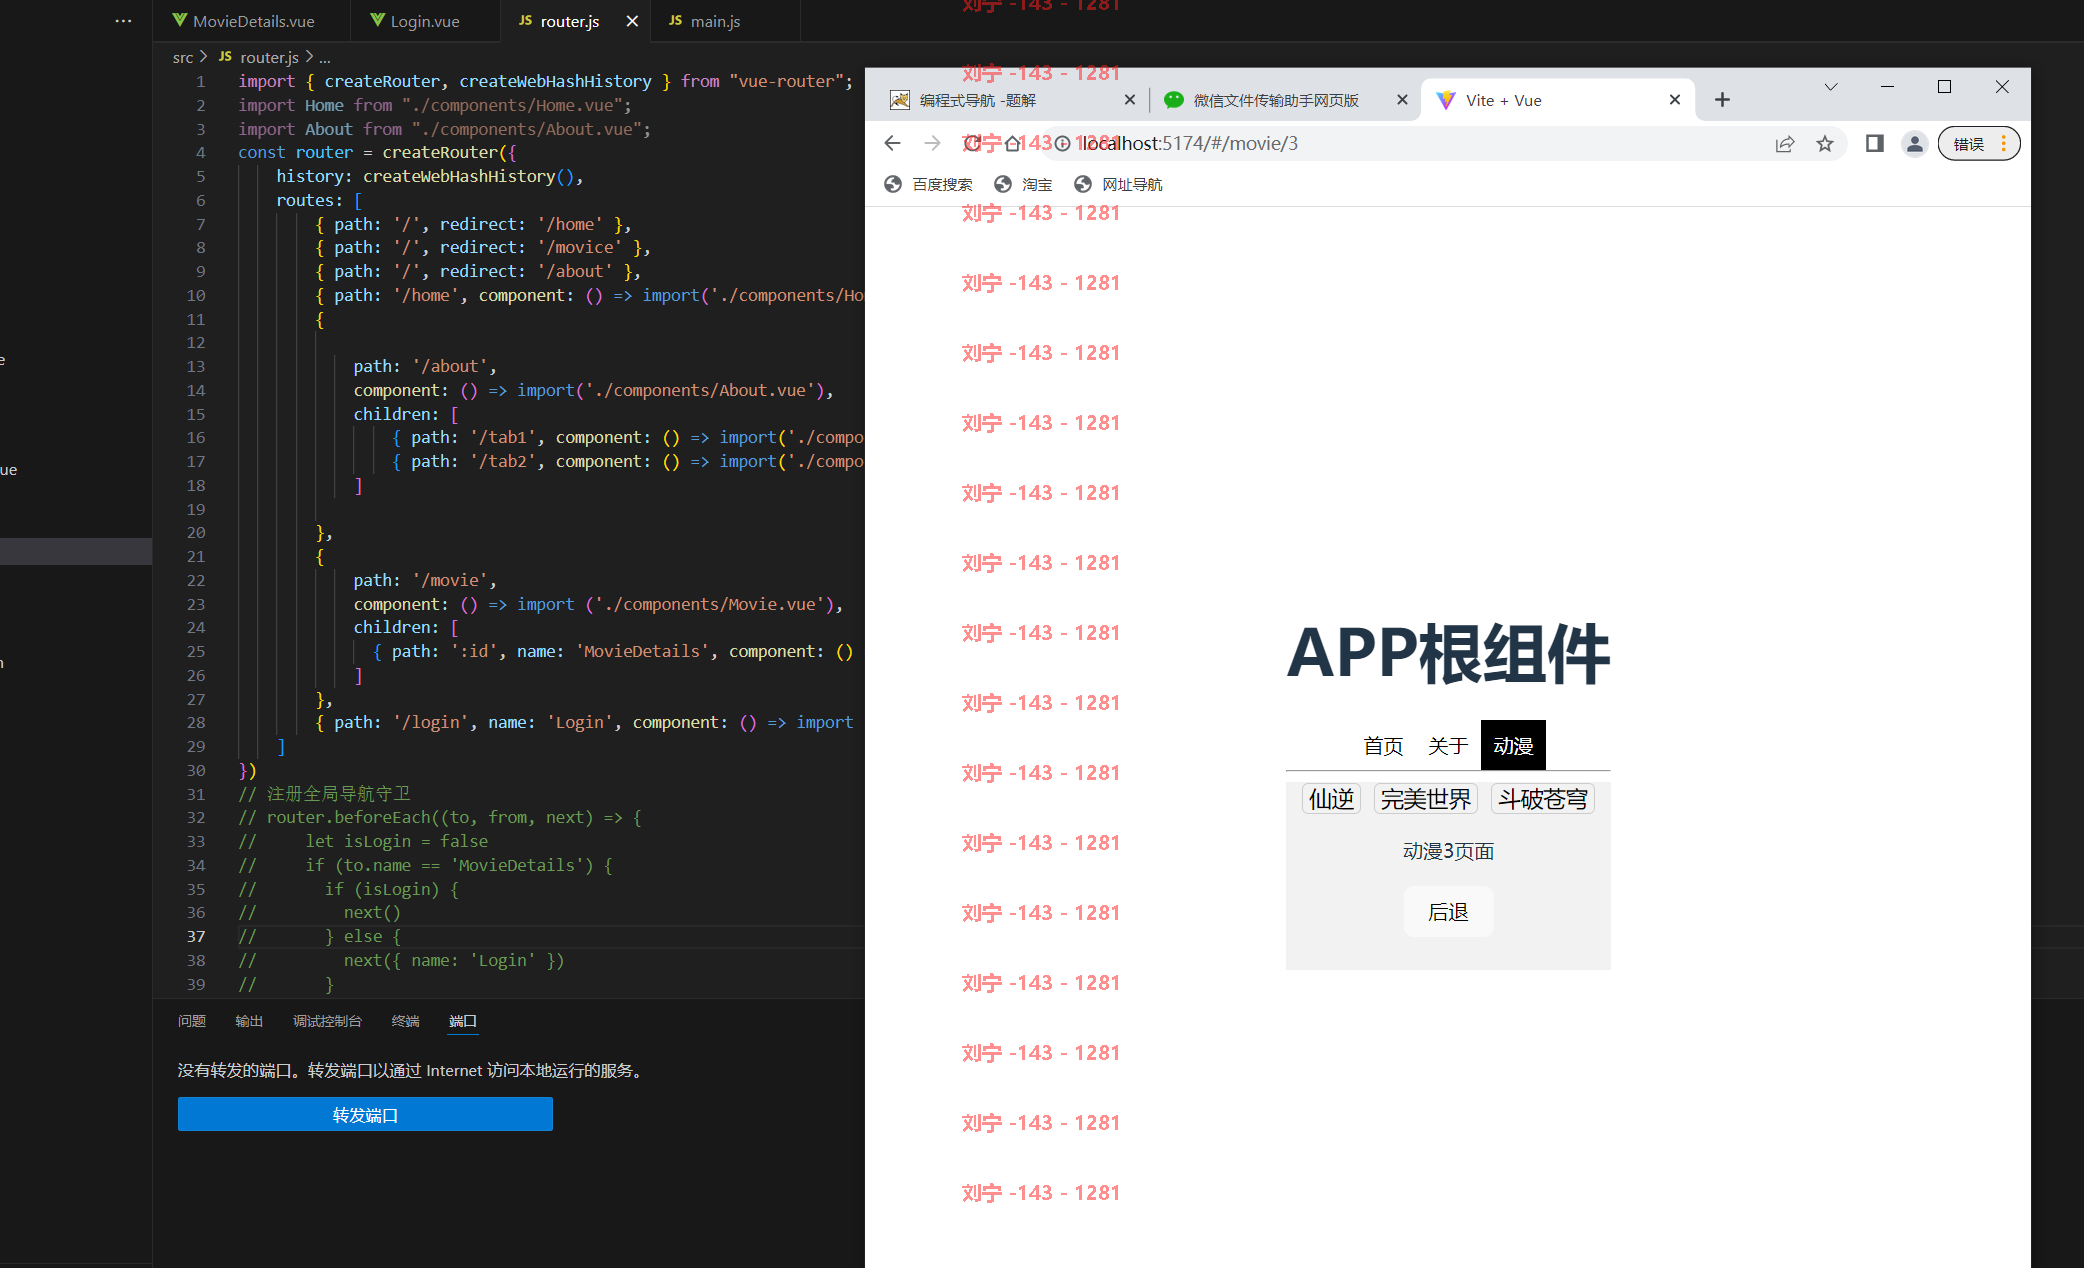Minimize the browser window
Viewport: 2084px width, 1268px height.
pyautogui.click(x=1887, y=87)
